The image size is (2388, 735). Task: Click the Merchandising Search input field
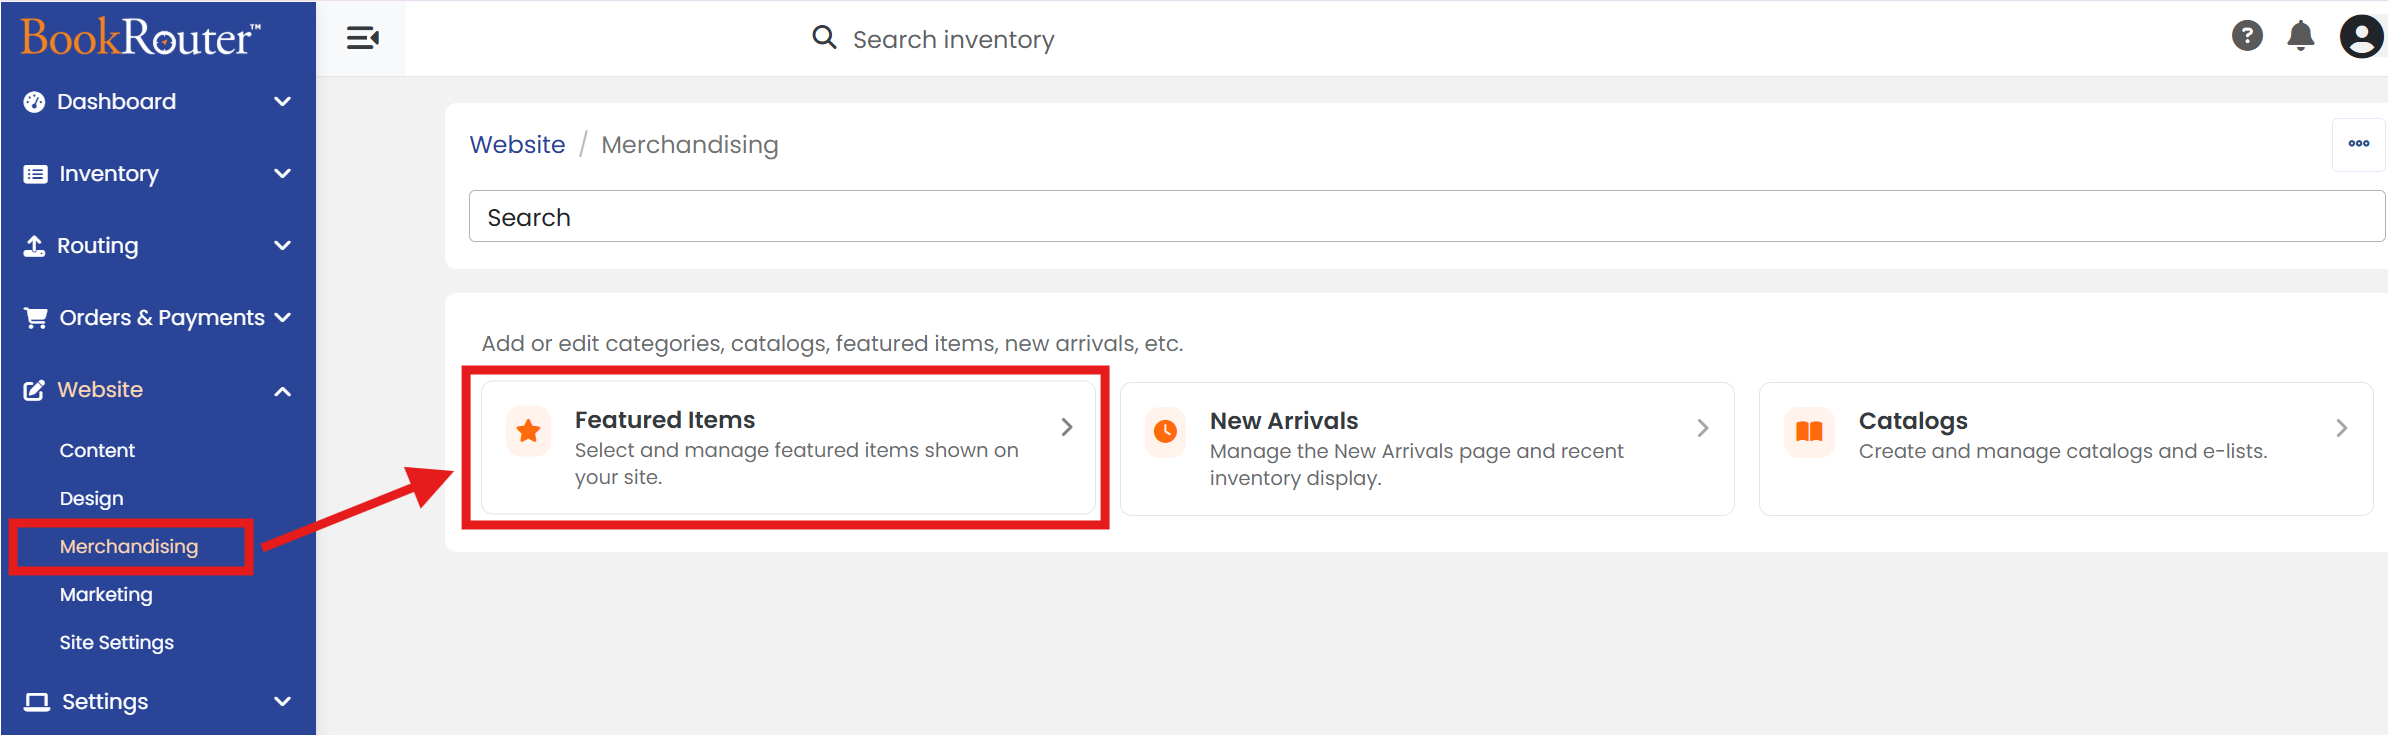(1427, 217)
